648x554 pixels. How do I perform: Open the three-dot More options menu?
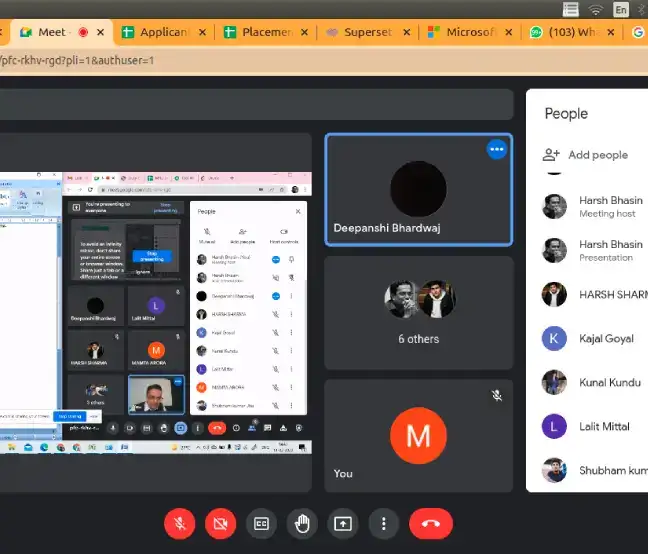point(383,523)
